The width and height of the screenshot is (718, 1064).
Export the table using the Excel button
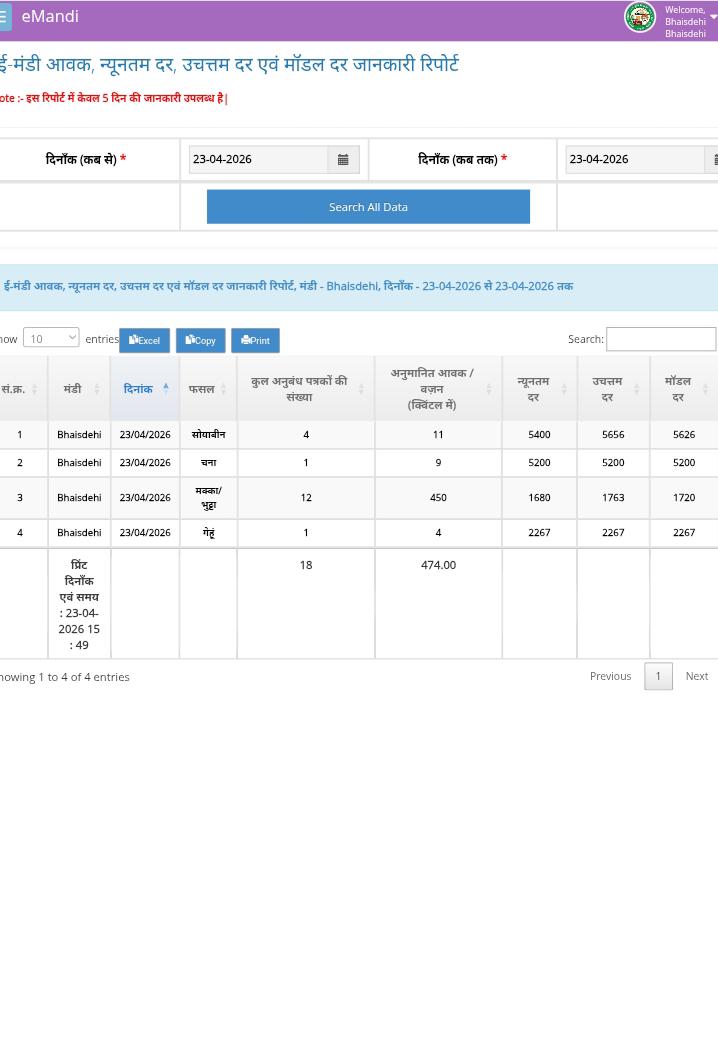pos(144,340)
